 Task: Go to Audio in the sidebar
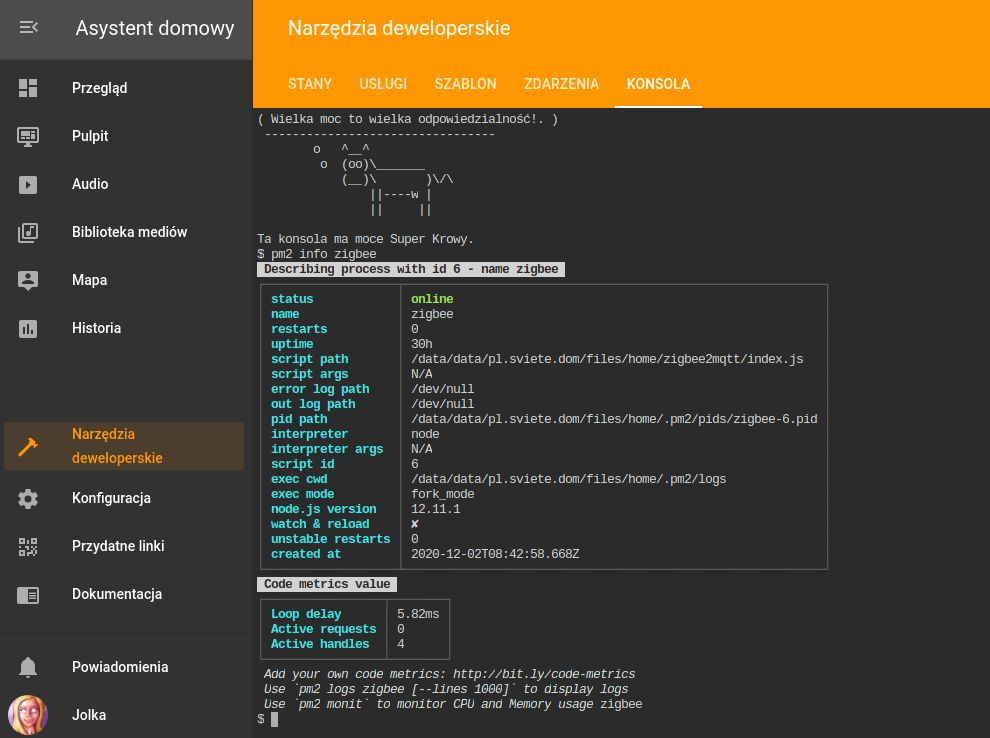tap(124, 184)
